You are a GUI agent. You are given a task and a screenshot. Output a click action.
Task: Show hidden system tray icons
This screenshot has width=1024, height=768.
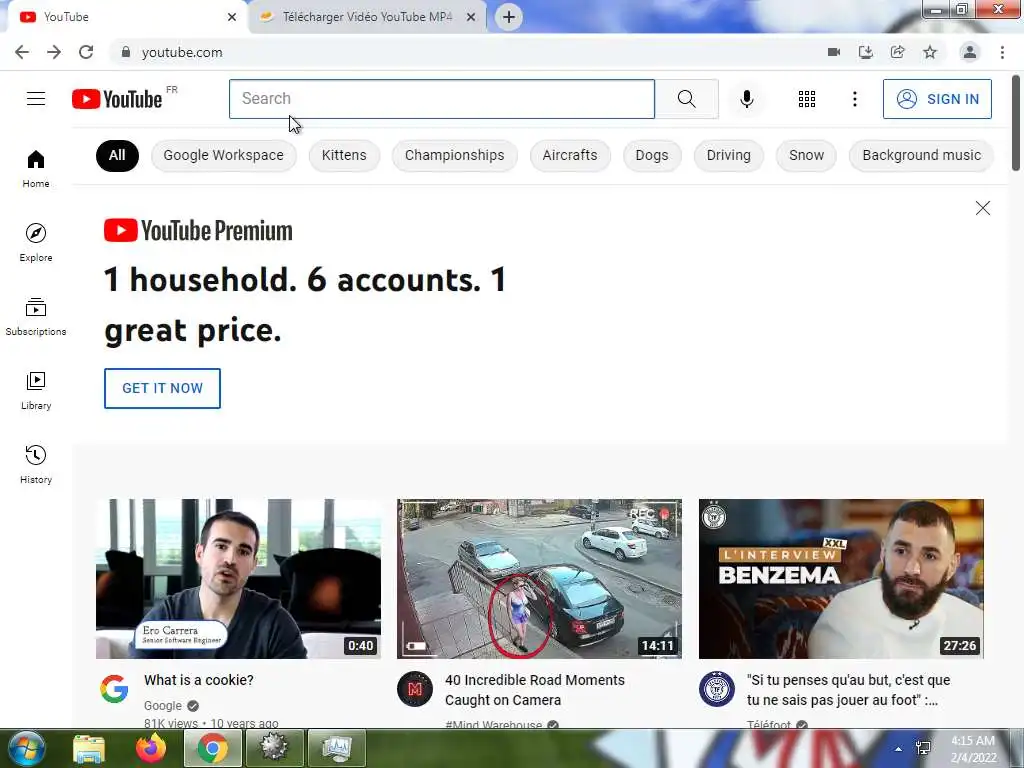point(899,749)
